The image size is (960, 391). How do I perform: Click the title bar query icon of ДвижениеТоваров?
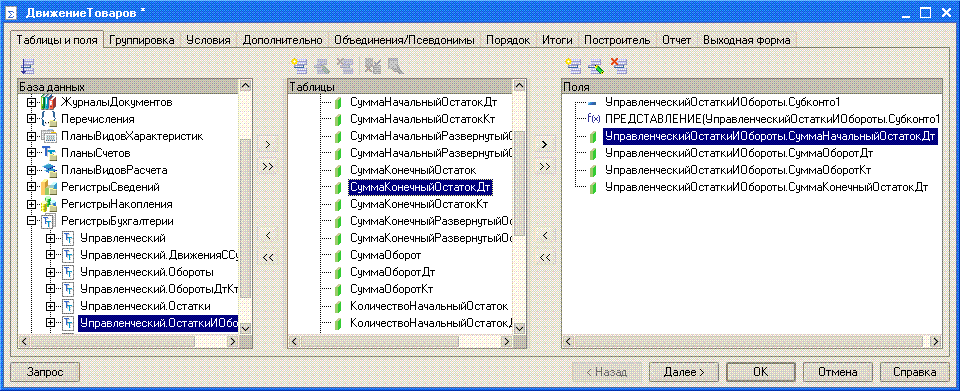pyautogui.click(x=11, y=12)
